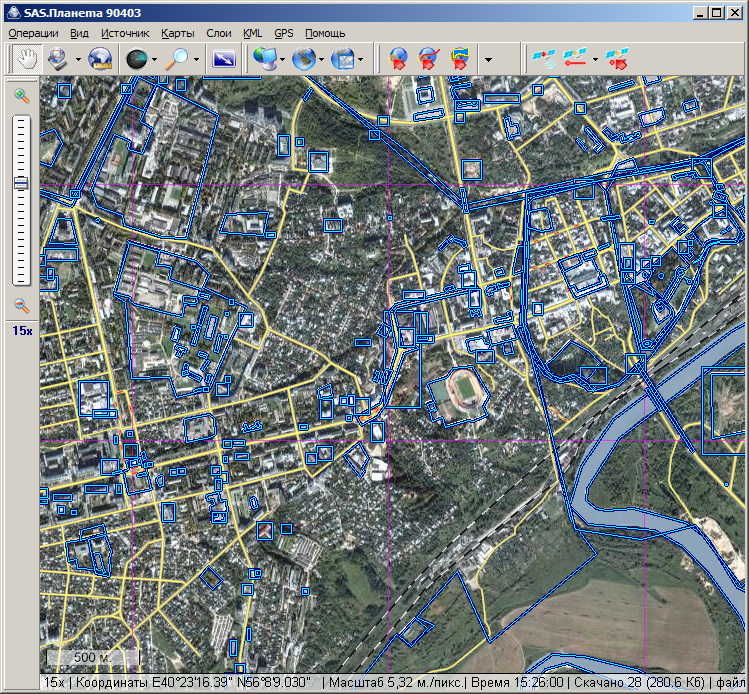Open the Источник menu
The image size is (749, 694).
coord(125,33)
